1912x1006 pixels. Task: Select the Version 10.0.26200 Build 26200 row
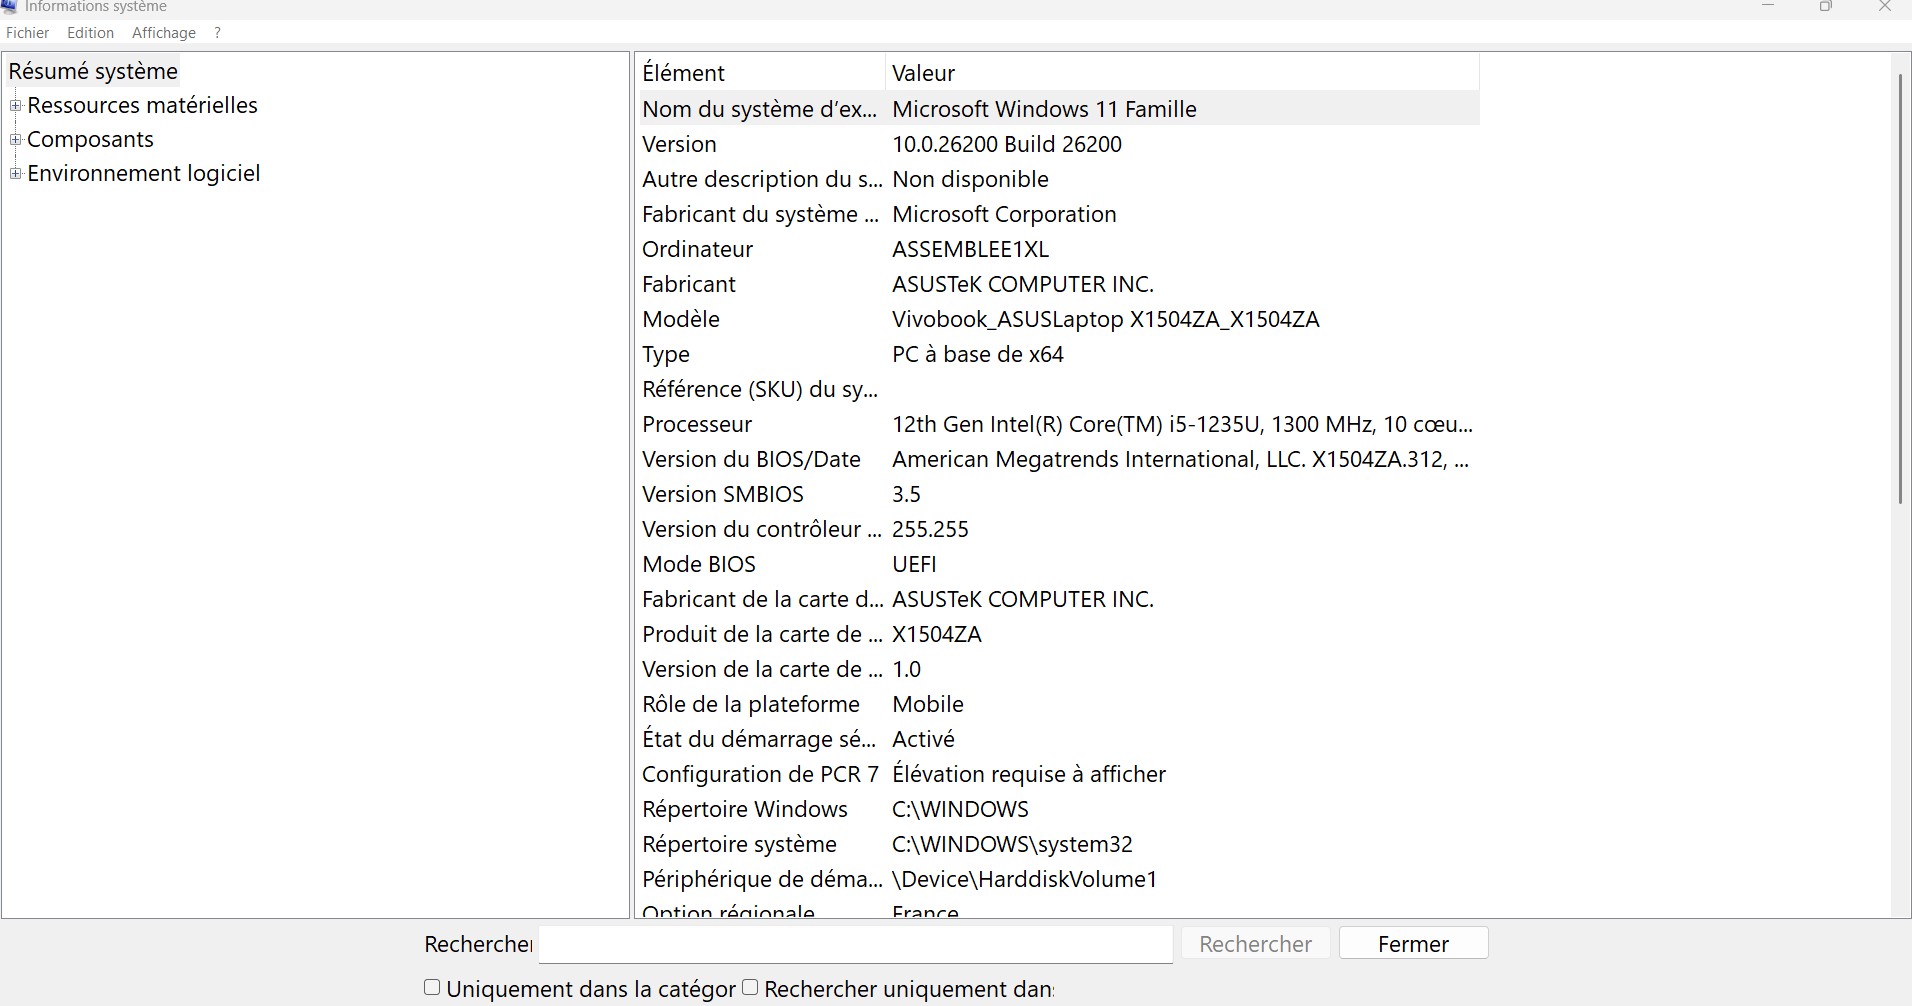click(x=1059, y=144)
